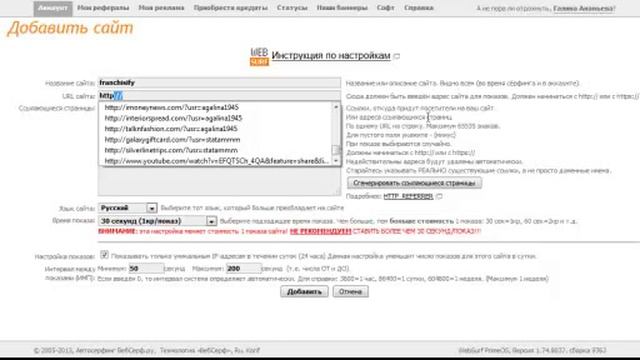Pick the imoneynews.com autocomplete suggestion
The height and width of the screenshot is (360, 640).
[x=172, y=107]
